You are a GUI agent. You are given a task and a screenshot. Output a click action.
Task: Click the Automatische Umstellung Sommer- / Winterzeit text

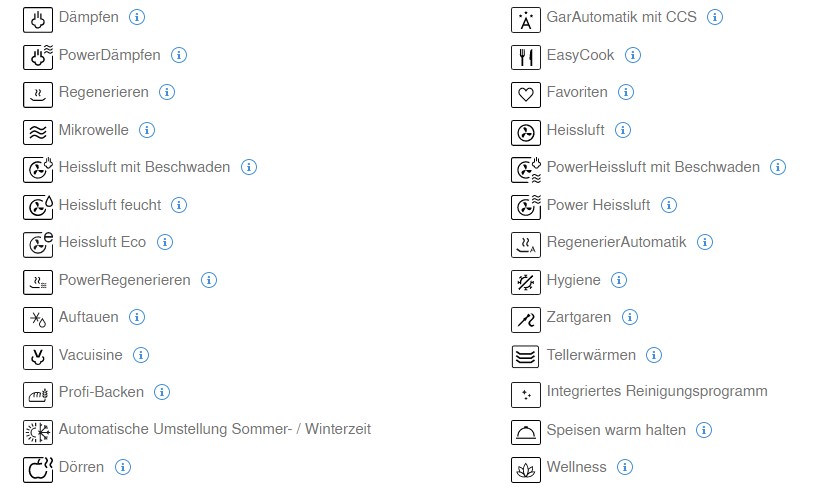(215, 429)
